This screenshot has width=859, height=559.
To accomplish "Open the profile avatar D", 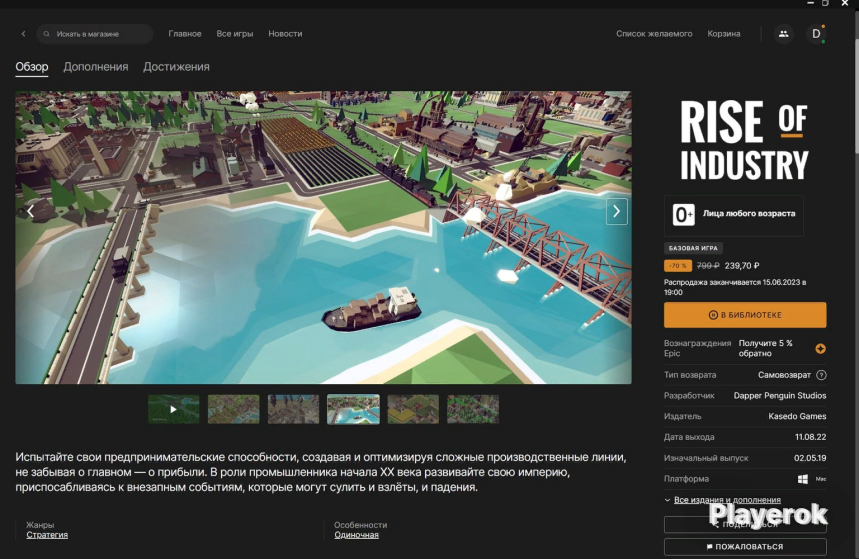I will pyautogui.click(x=816, y=34).
